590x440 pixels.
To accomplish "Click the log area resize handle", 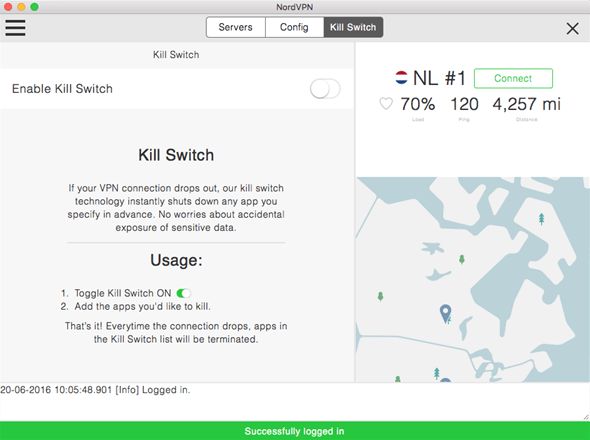I will point(586,417).
